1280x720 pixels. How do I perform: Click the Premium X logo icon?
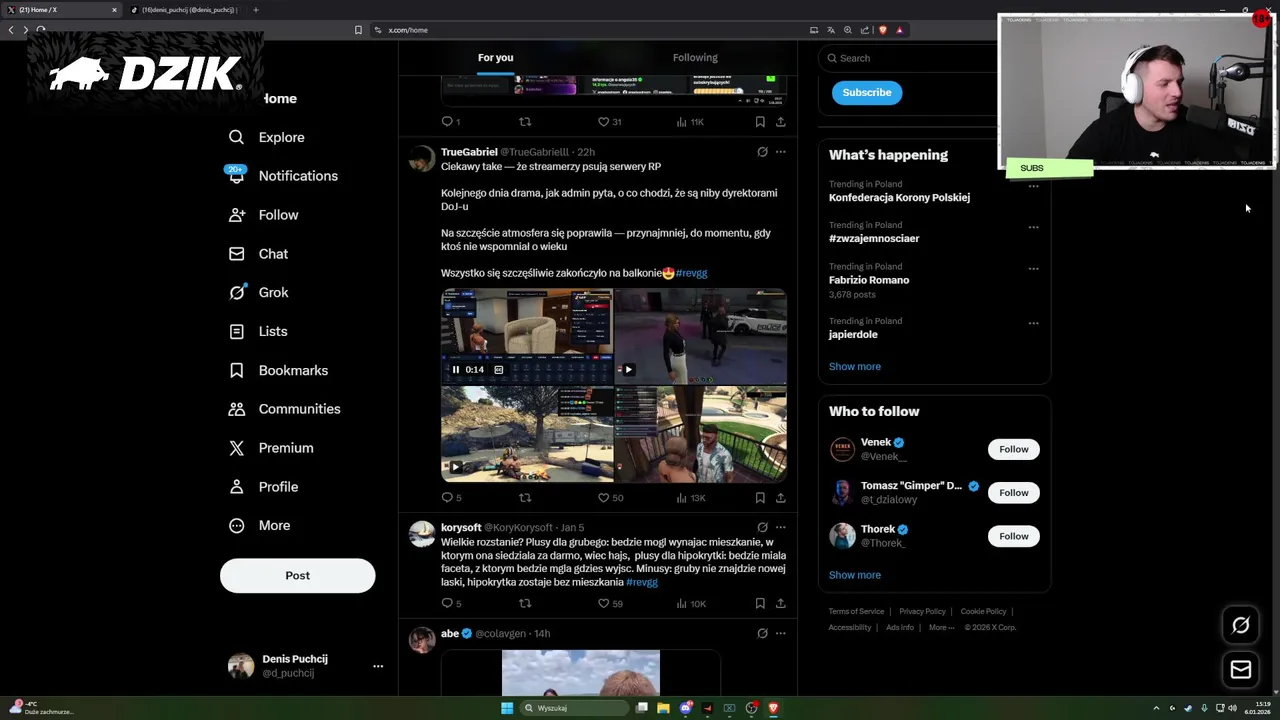coord(236,448)
